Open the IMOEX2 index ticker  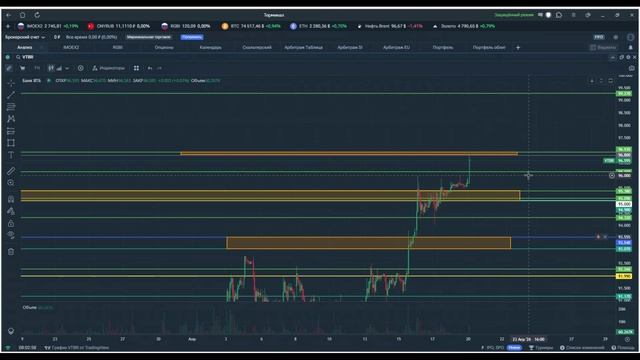click(48, 26)
